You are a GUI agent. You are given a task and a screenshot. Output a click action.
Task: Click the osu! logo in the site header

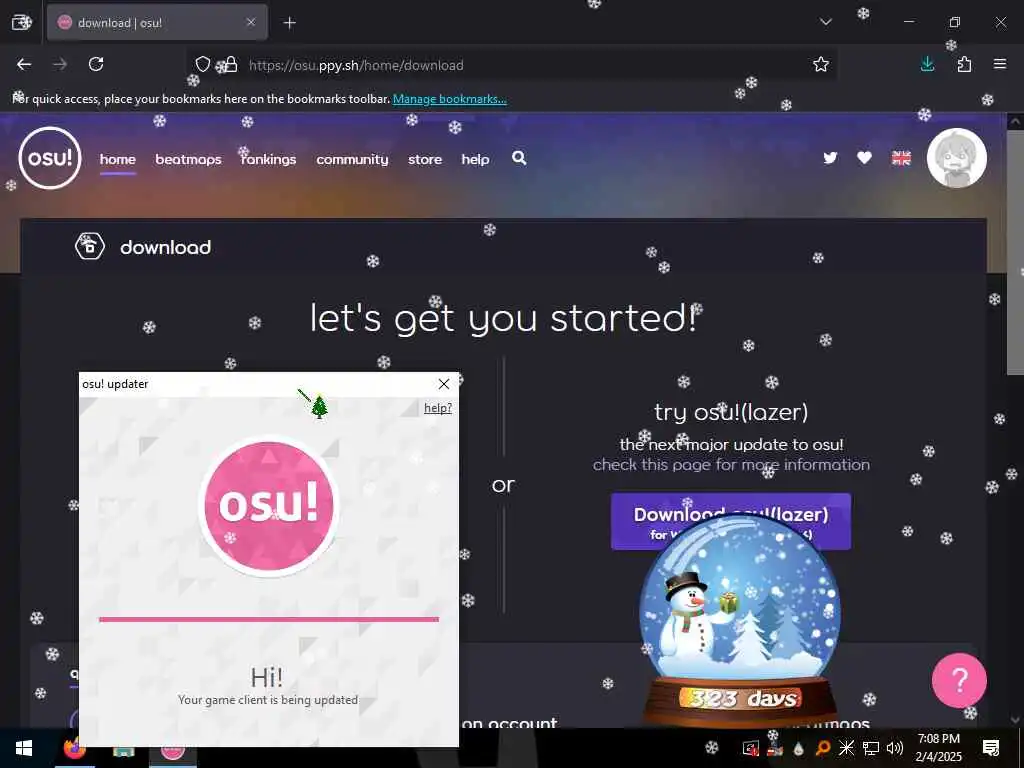tap(50, 158)
